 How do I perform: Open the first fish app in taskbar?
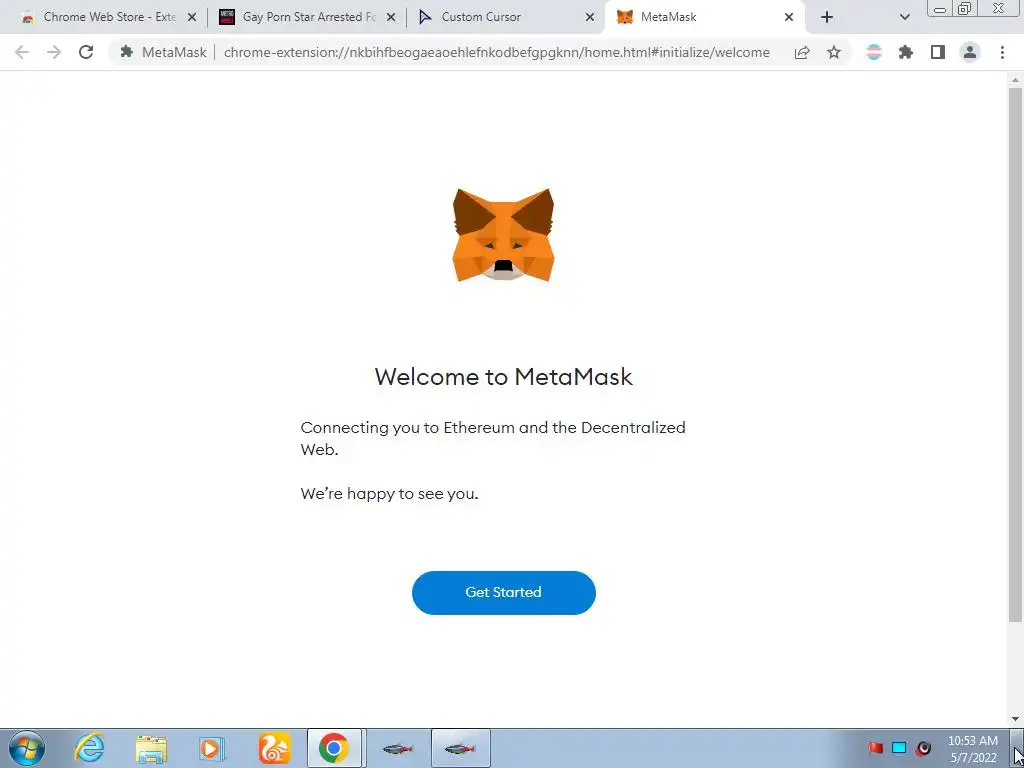coord(398,748)
